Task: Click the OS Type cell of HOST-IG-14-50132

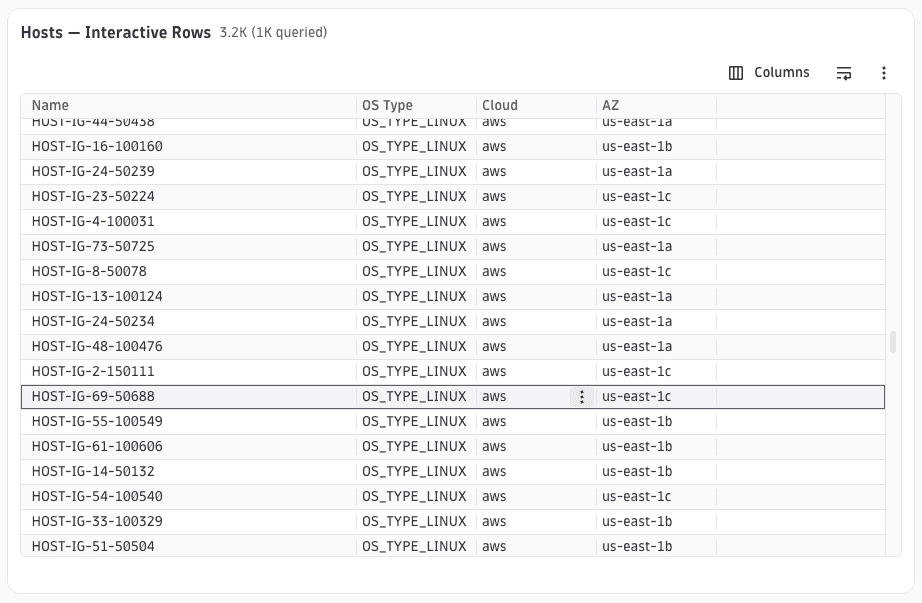Action: [416, 471]
